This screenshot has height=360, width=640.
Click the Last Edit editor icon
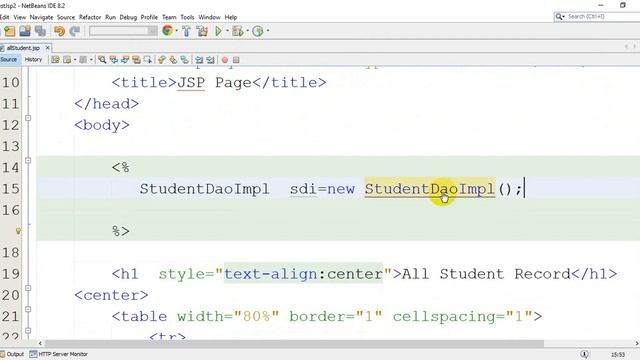[x=56, y=60]
